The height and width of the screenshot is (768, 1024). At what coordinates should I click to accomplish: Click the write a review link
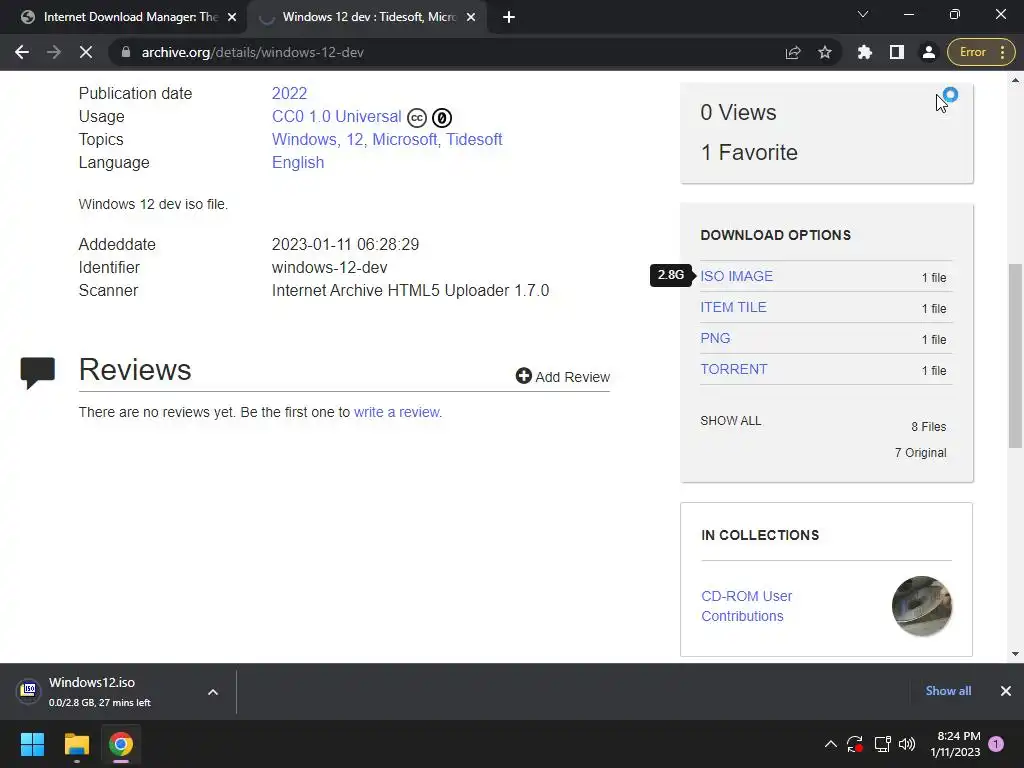(x=398, y=412)
